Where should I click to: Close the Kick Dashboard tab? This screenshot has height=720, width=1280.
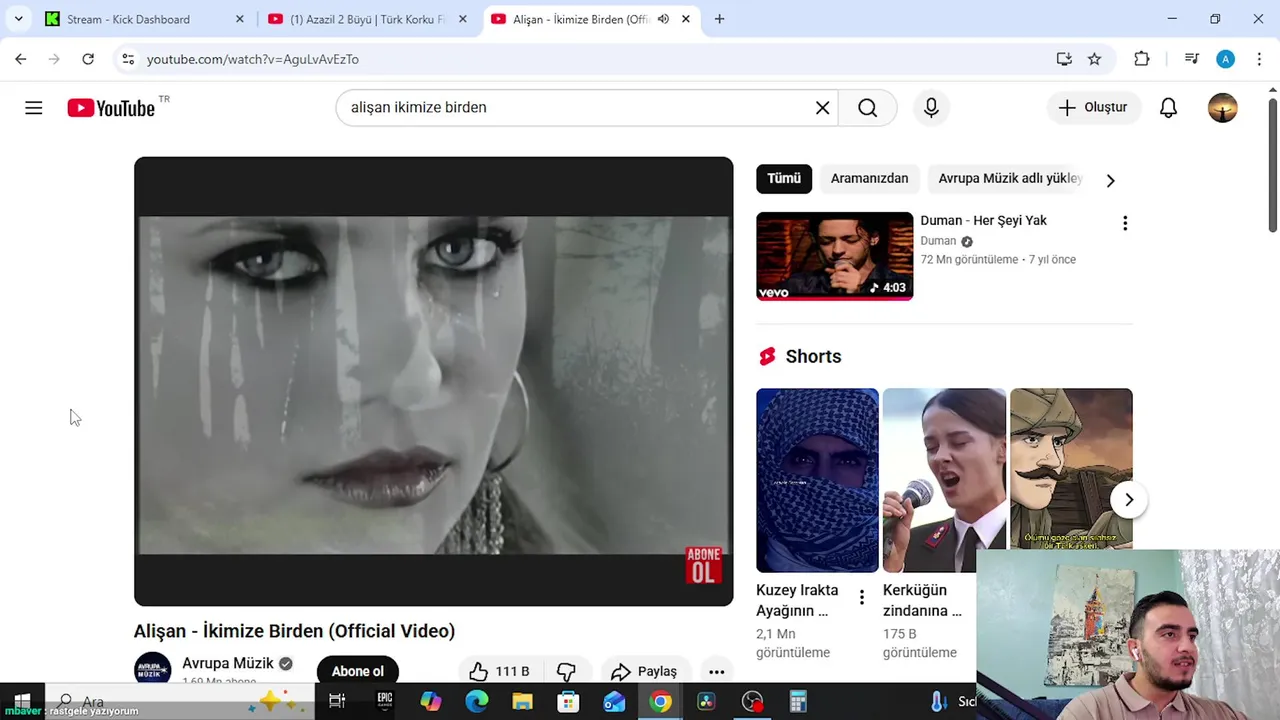pos(239,19)
